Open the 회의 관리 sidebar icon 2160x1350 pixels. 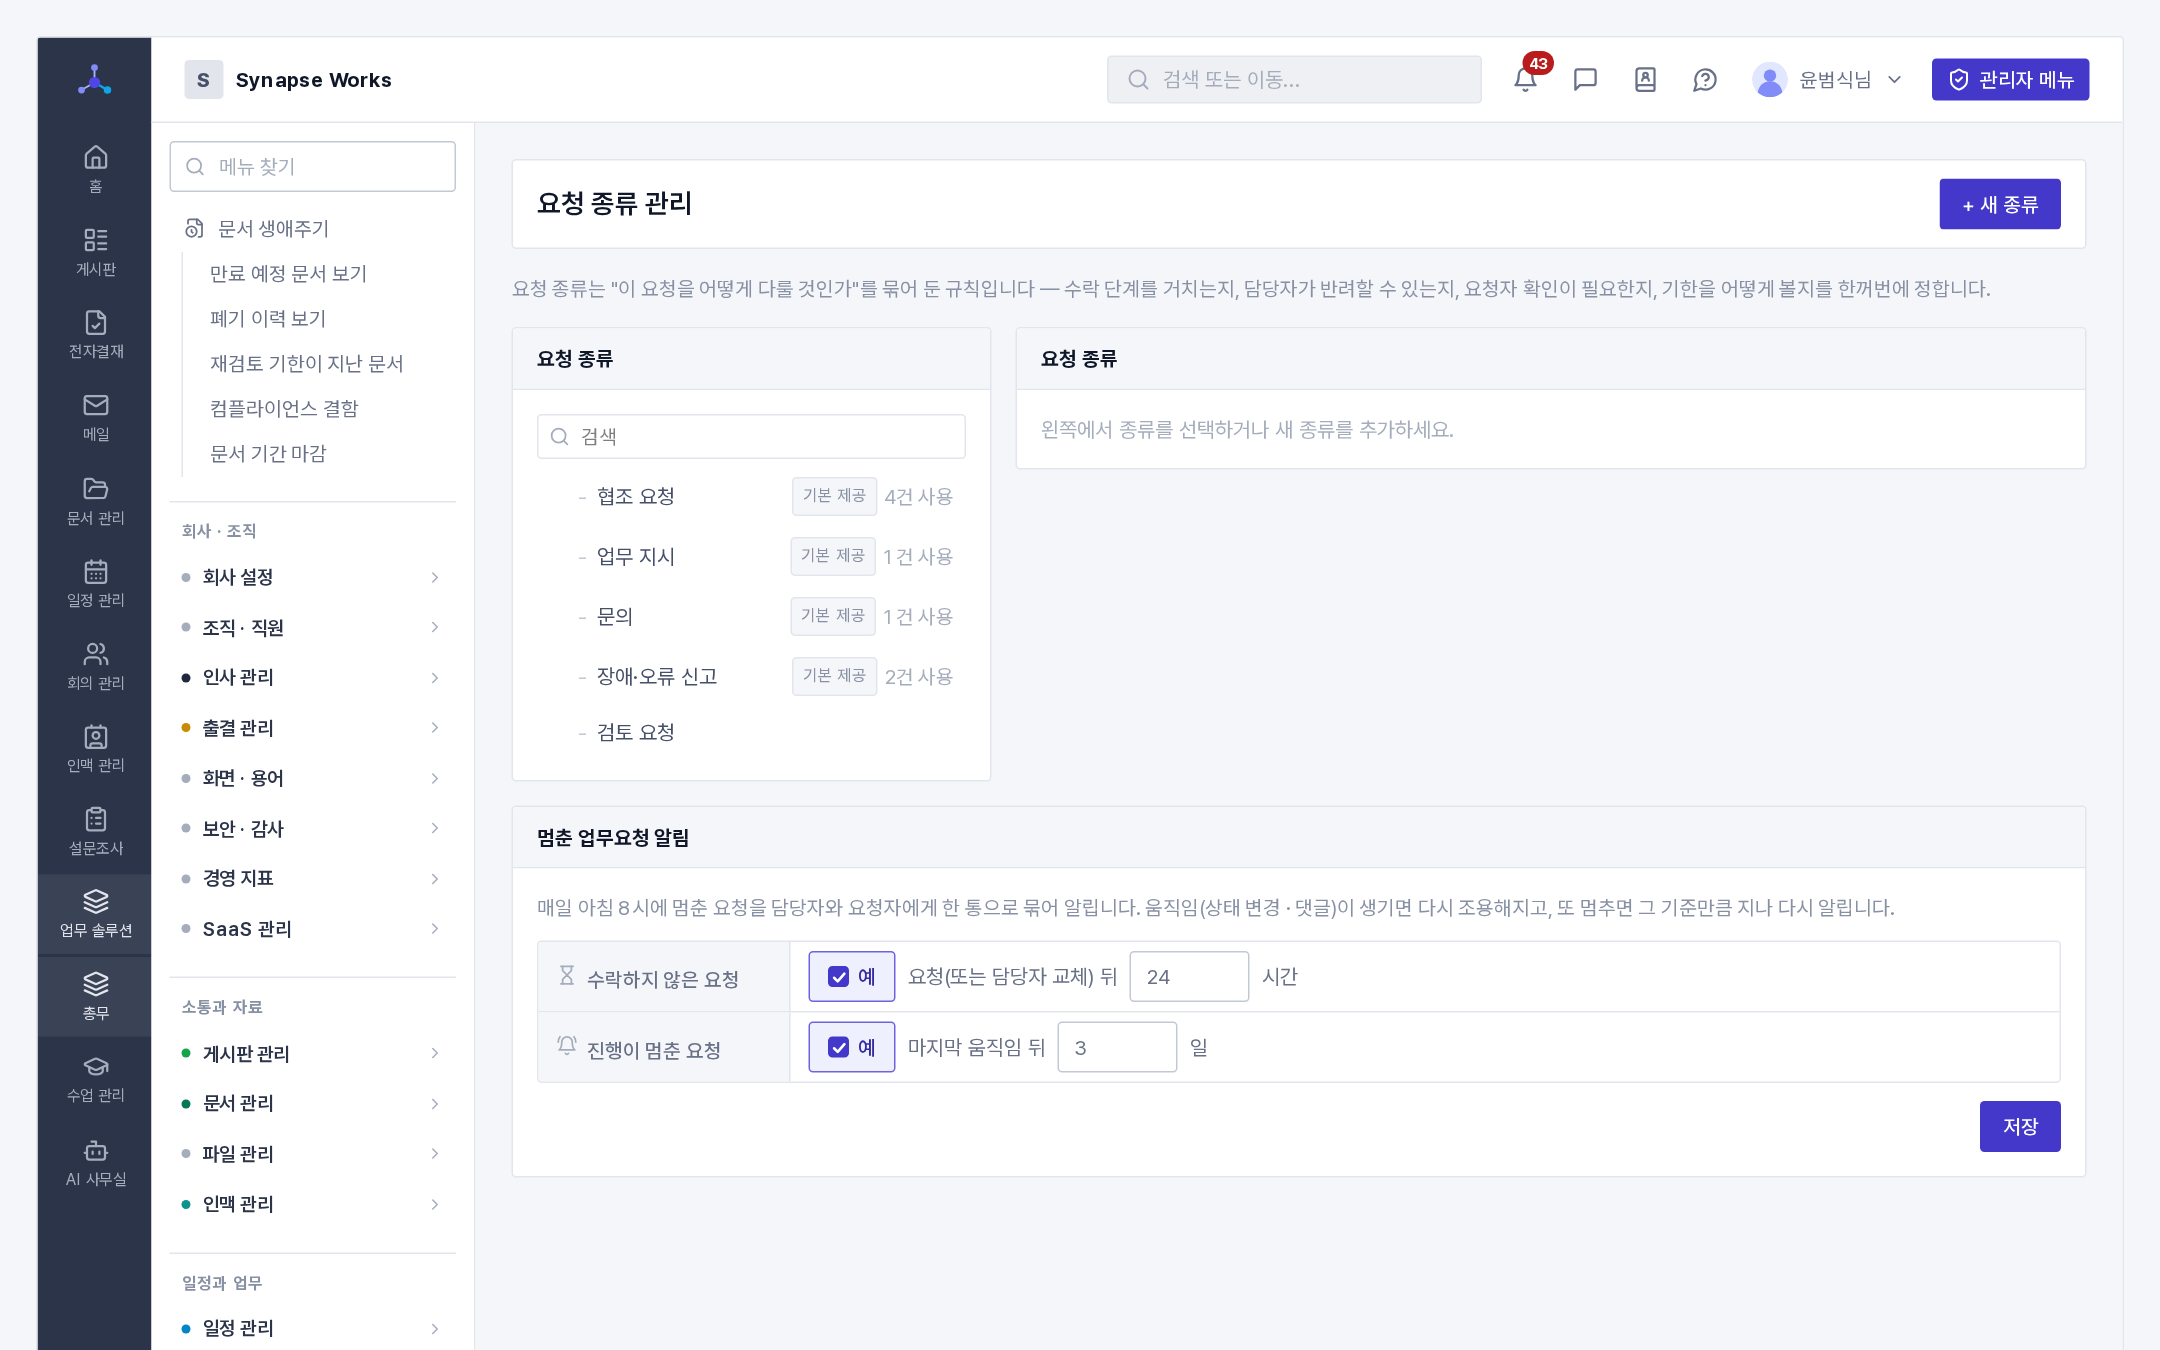coord(95,666)
